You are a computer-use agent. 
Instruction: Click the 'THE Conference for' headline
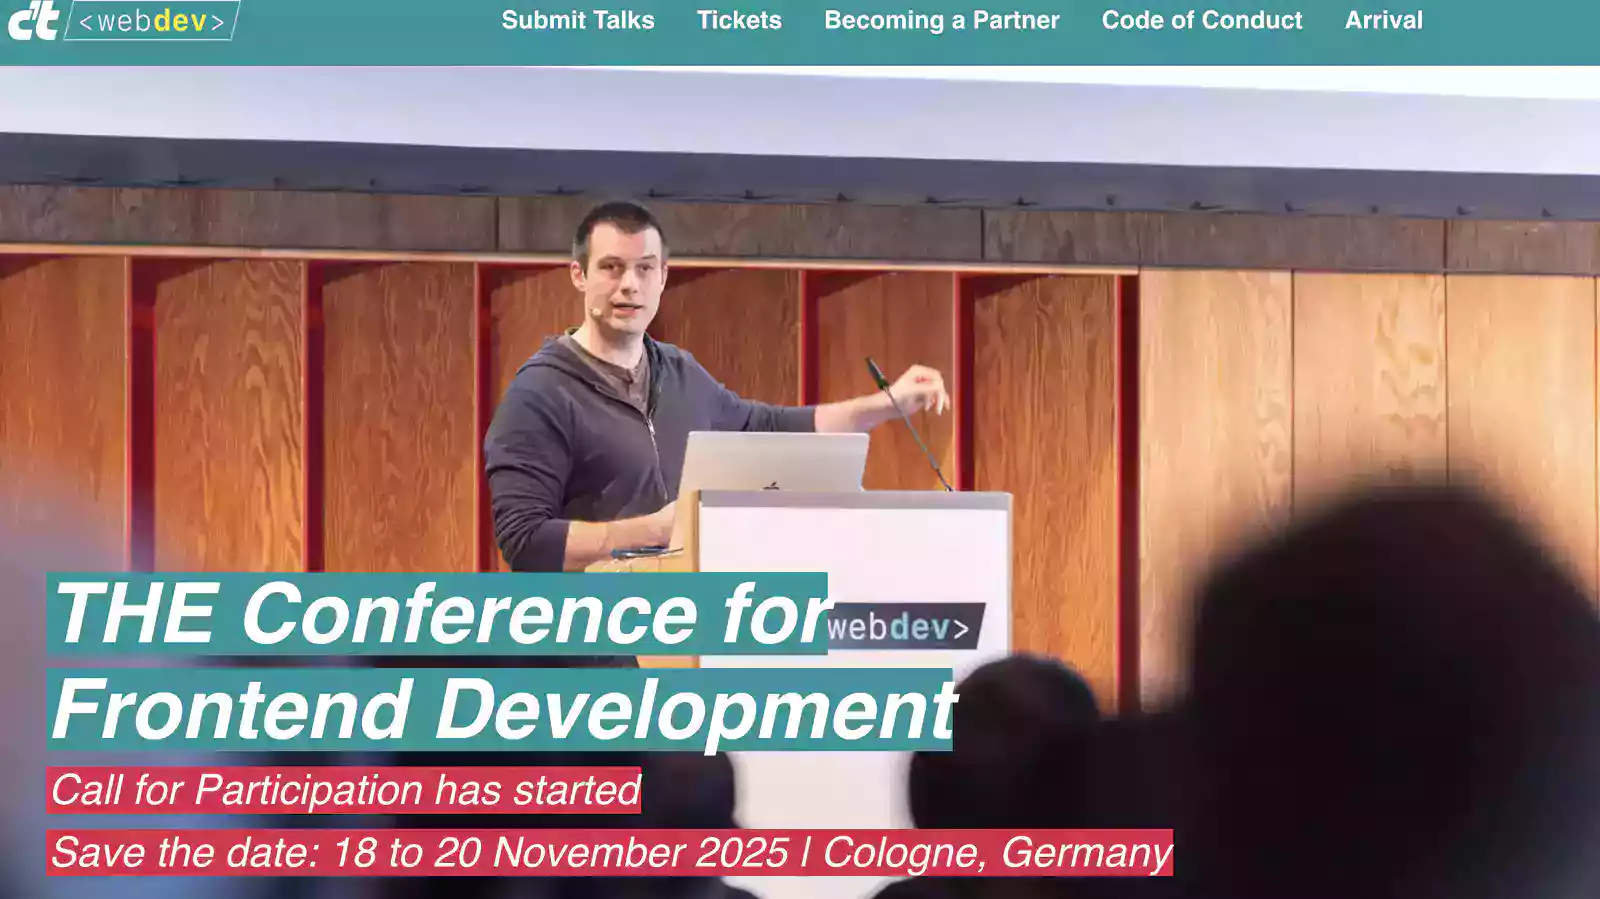437,614
